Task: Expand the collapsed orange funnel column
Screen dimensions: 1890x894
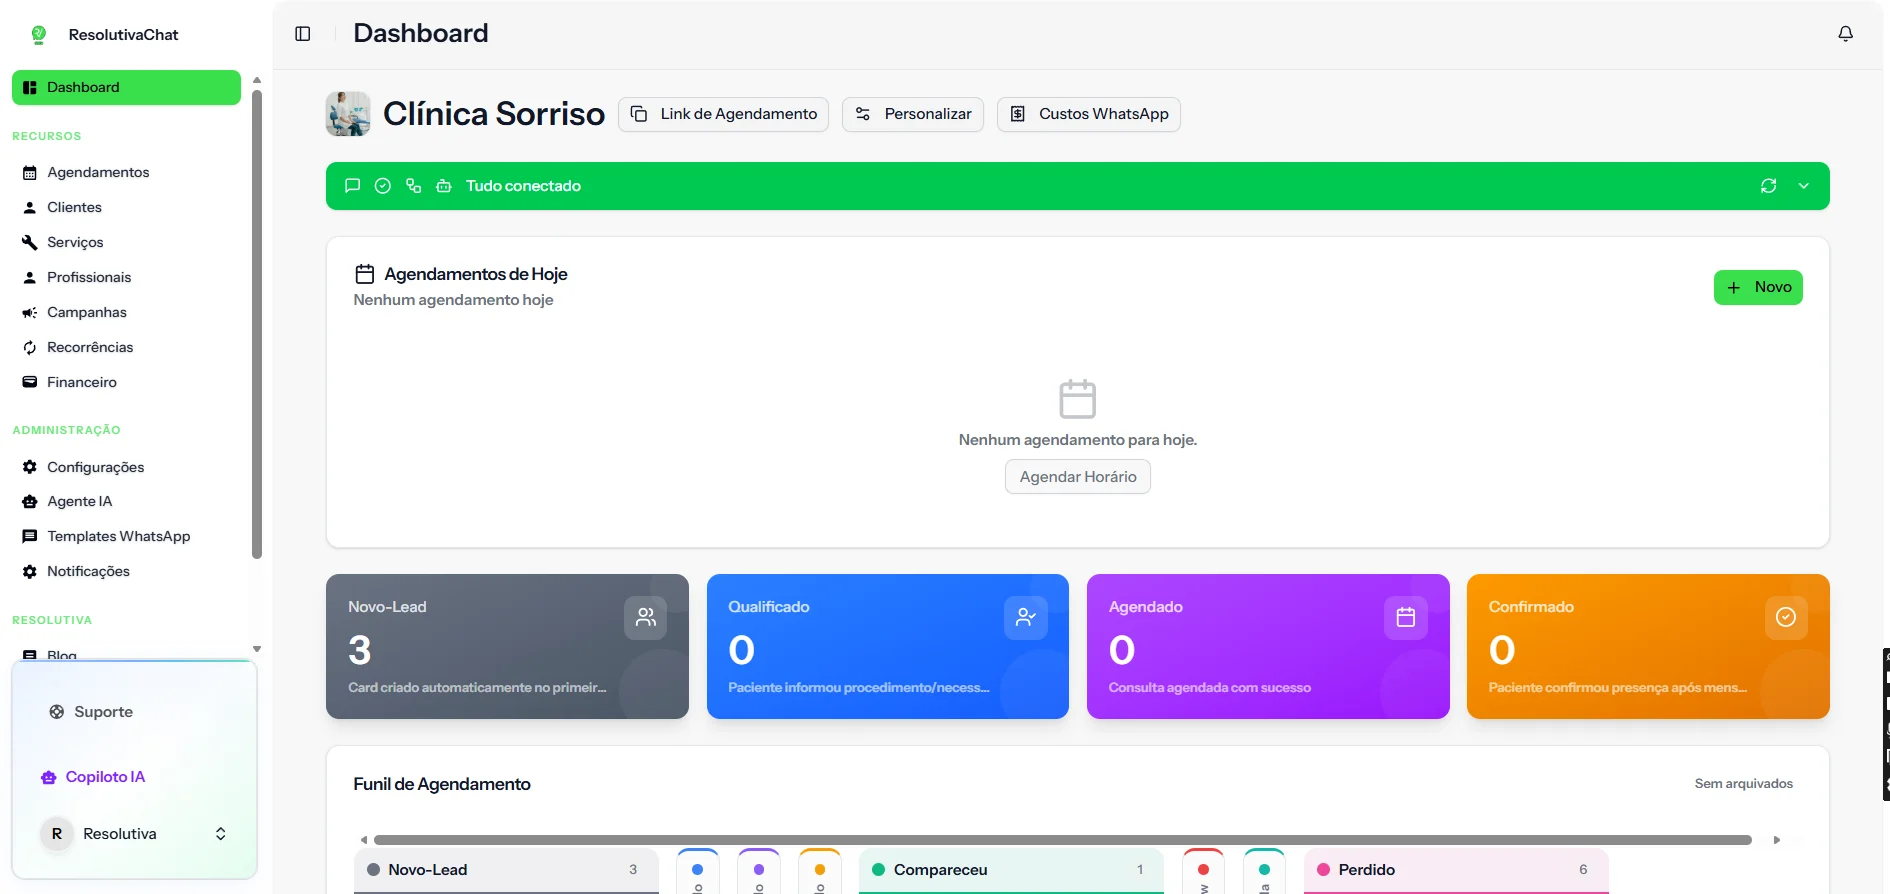Action: [820, 871]
